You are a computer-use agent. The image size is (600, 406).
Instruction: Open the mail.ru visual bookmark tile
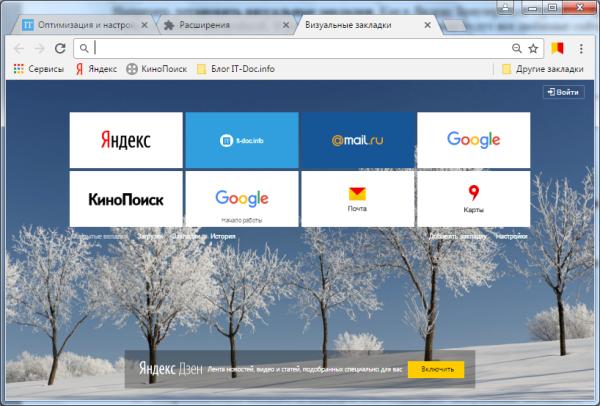[358, 140]
